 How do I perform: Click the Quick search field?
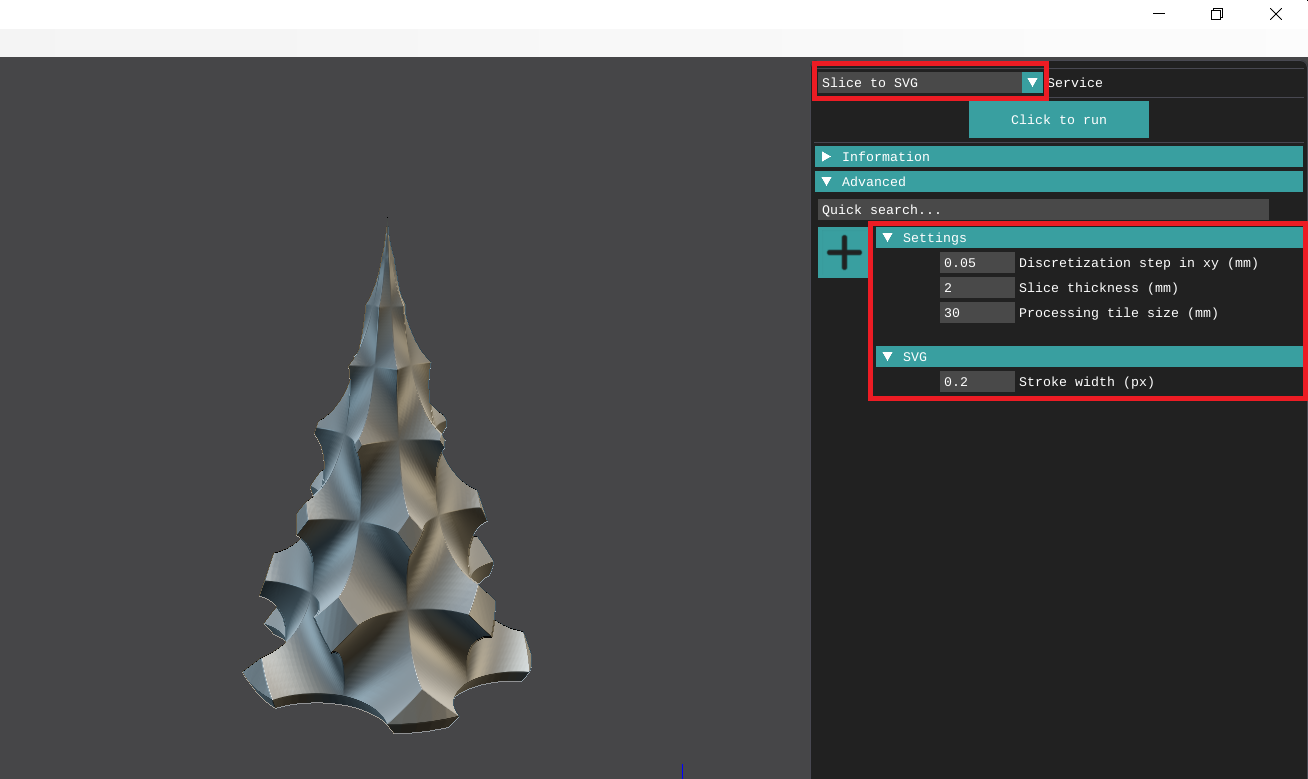click(1043, 210)
